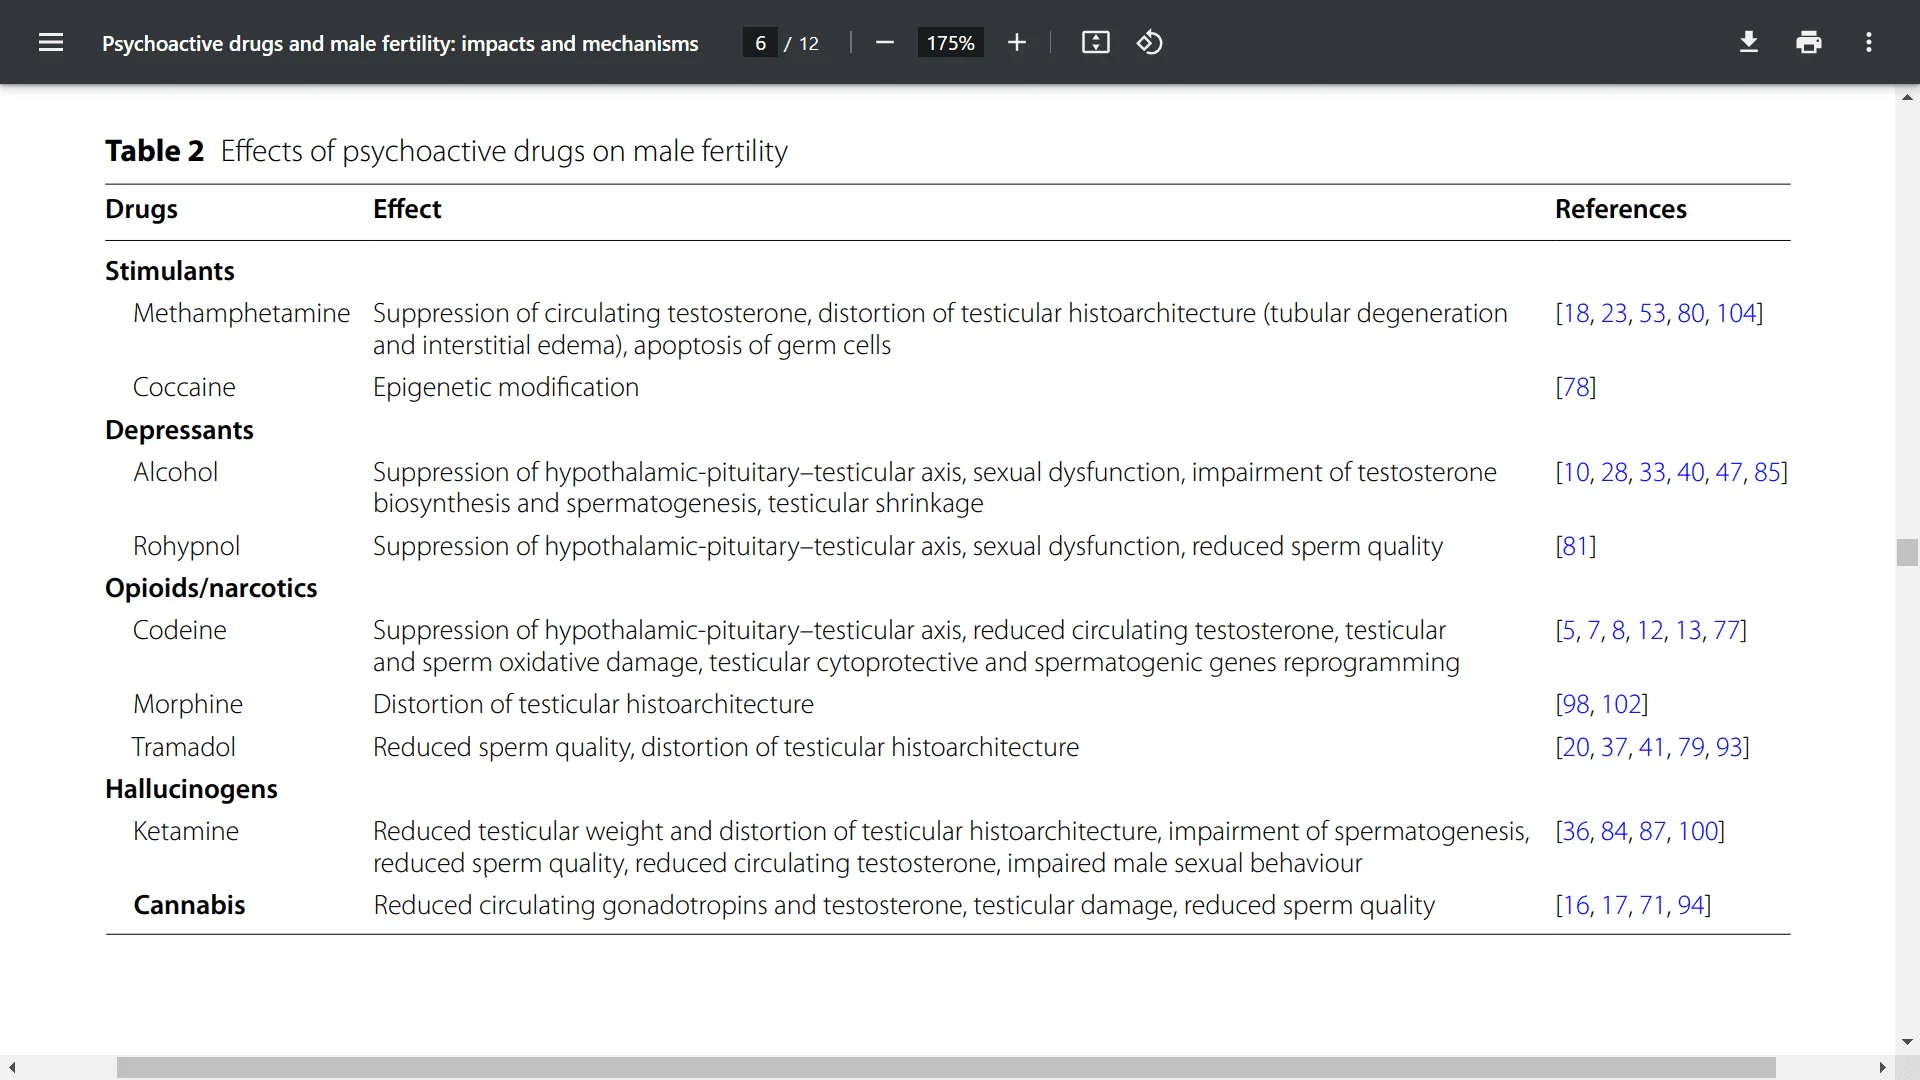The height and width of the screenshot is (1080, 1920).
Task: Click the 'Methamphetamine' drug name
Action: click(x=241, y=313)
